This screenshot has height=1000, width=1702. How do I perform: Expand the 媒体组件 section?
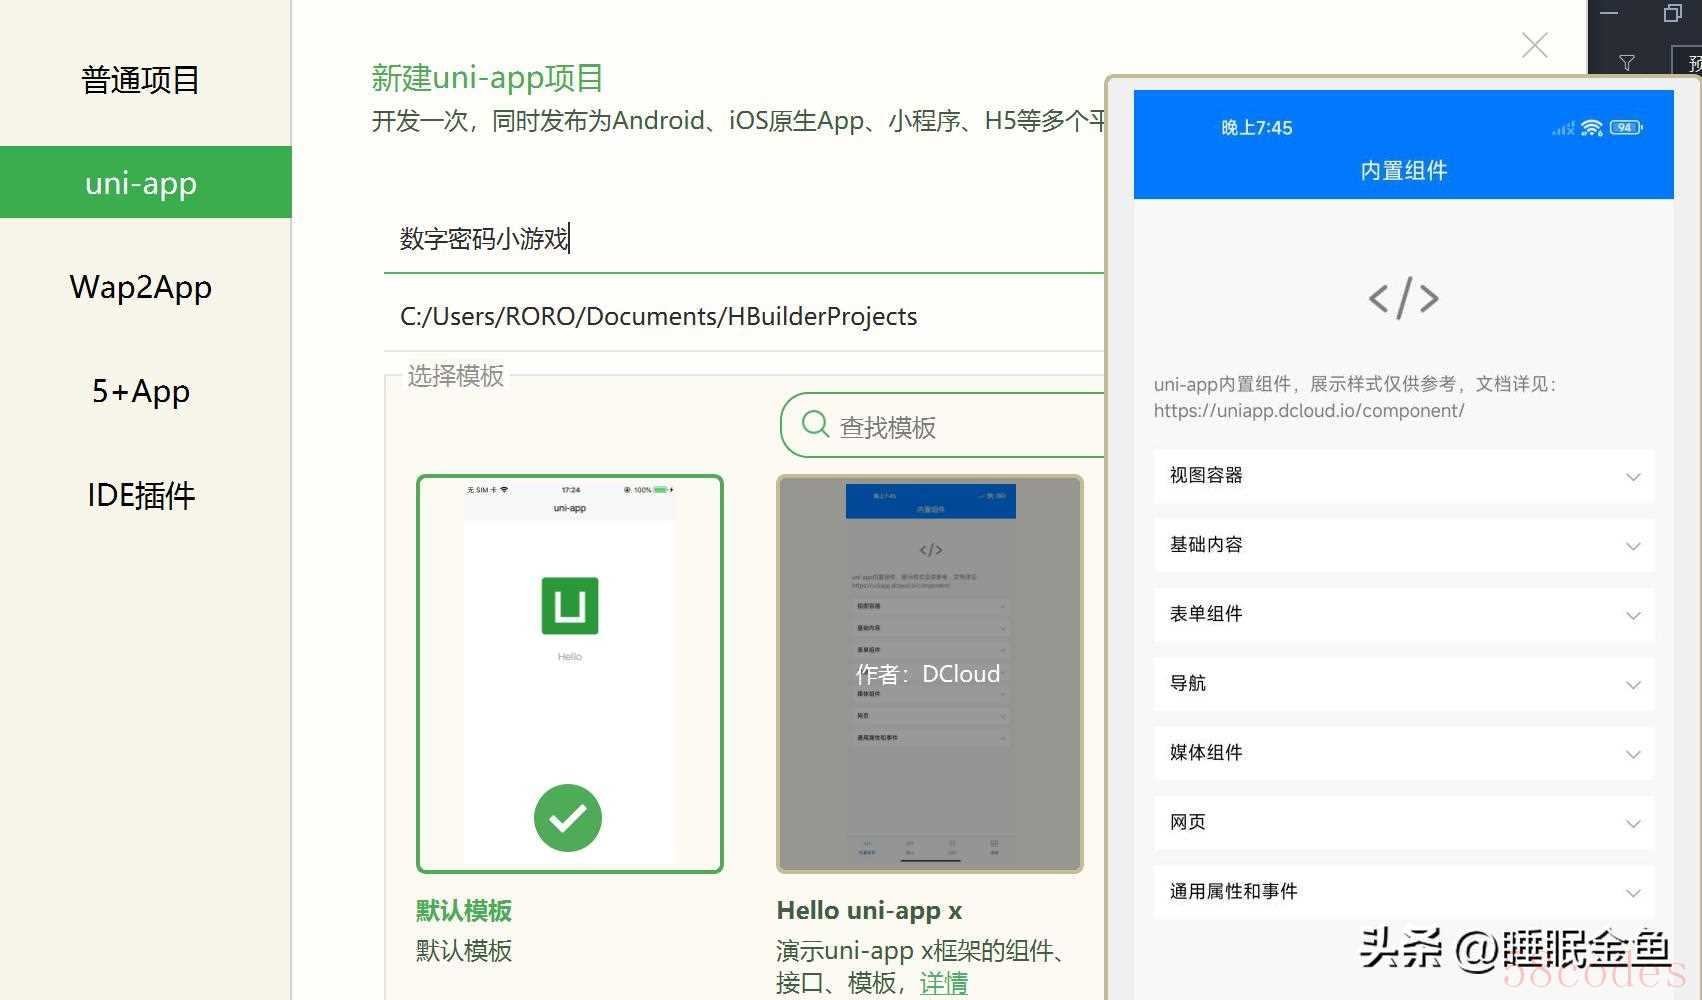1403,753
